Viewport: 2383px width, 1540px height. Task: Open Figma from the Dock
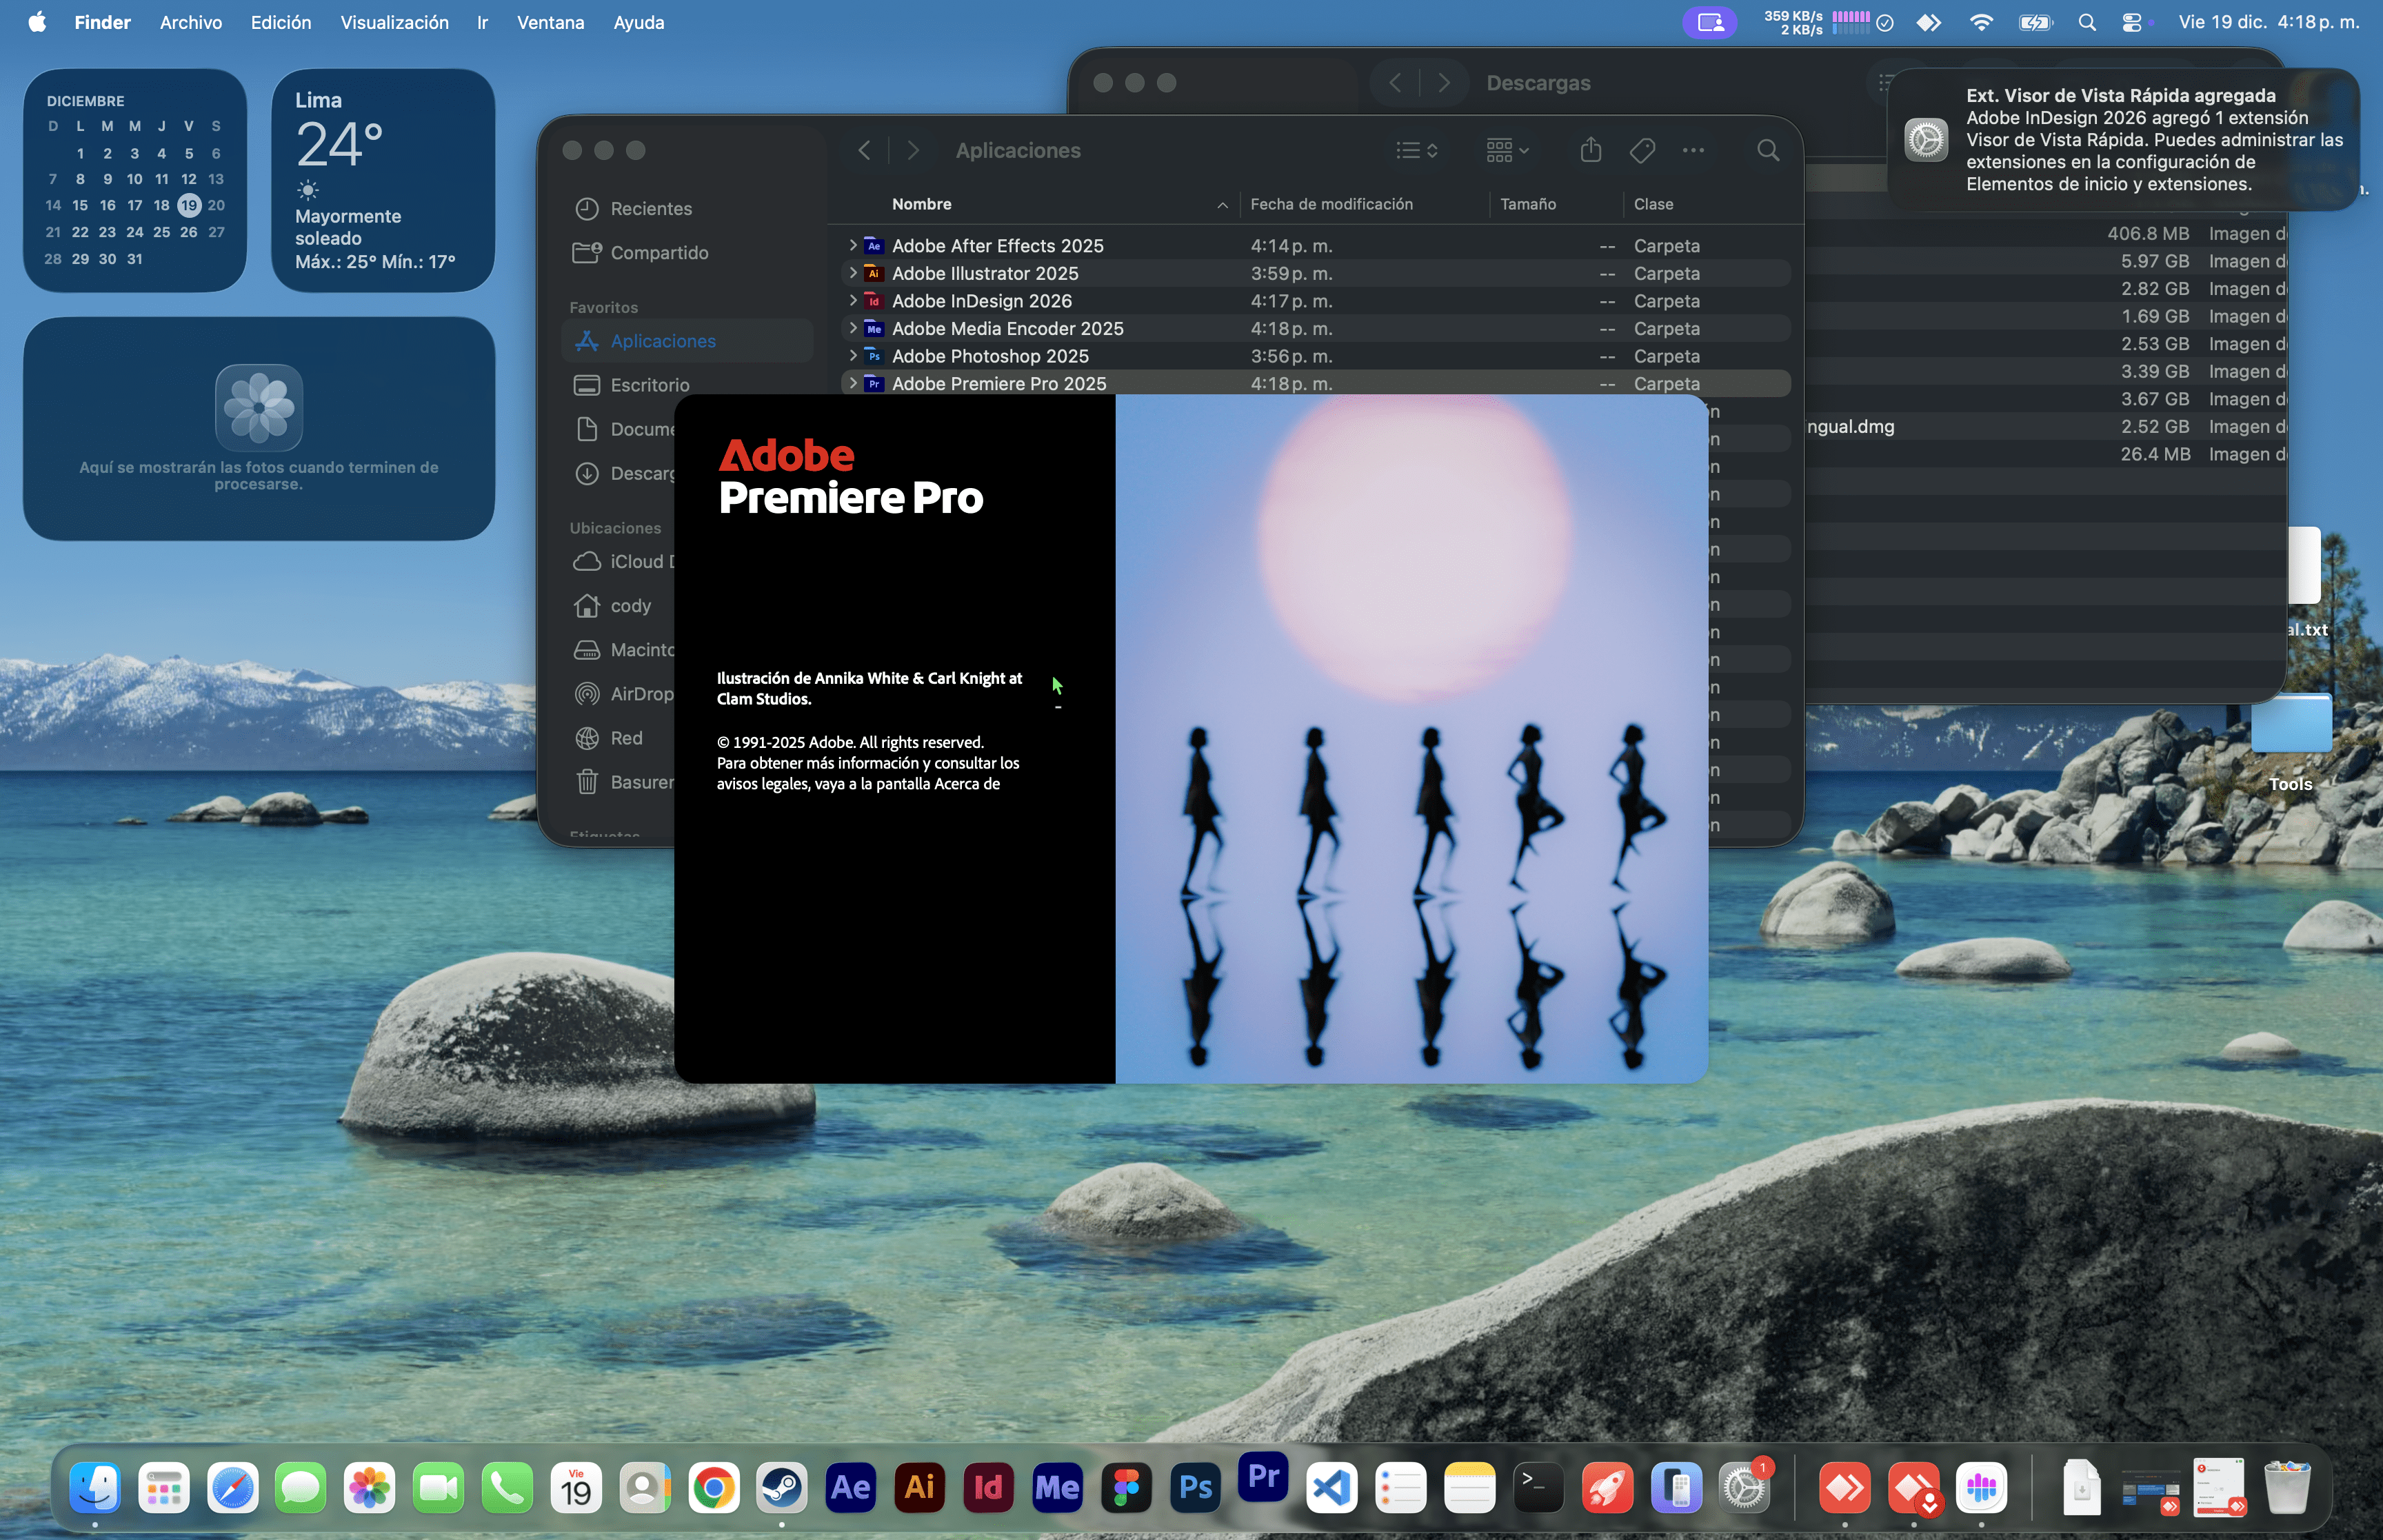(x=1126, y=1488)
